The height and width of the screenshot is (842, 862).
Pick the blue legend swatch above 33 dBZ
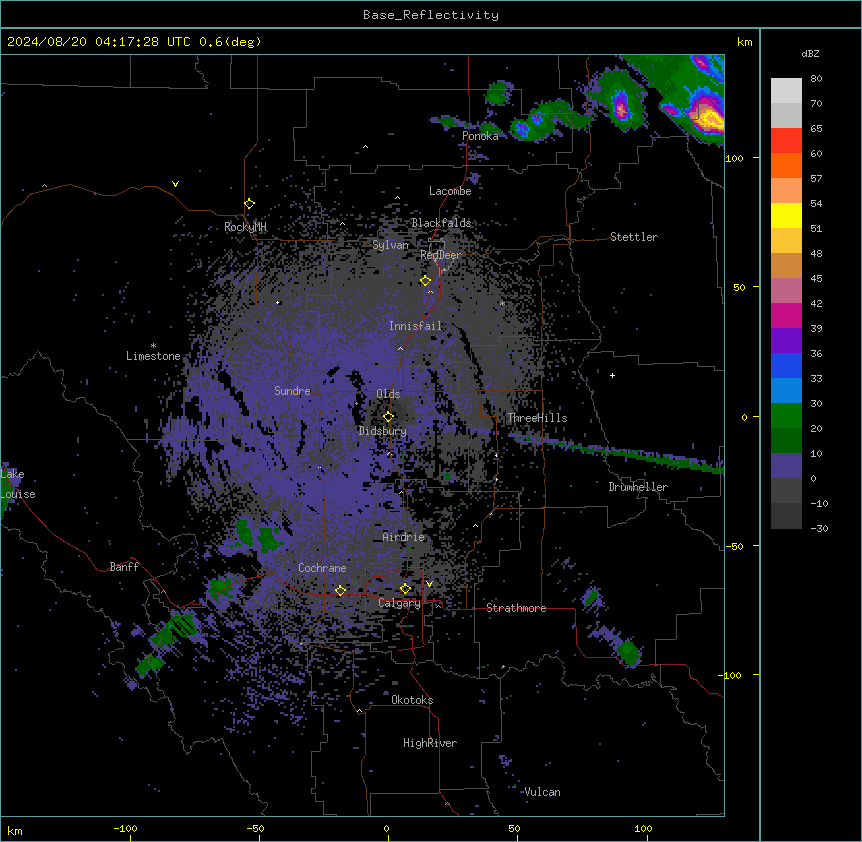click(x=786, y=365)
